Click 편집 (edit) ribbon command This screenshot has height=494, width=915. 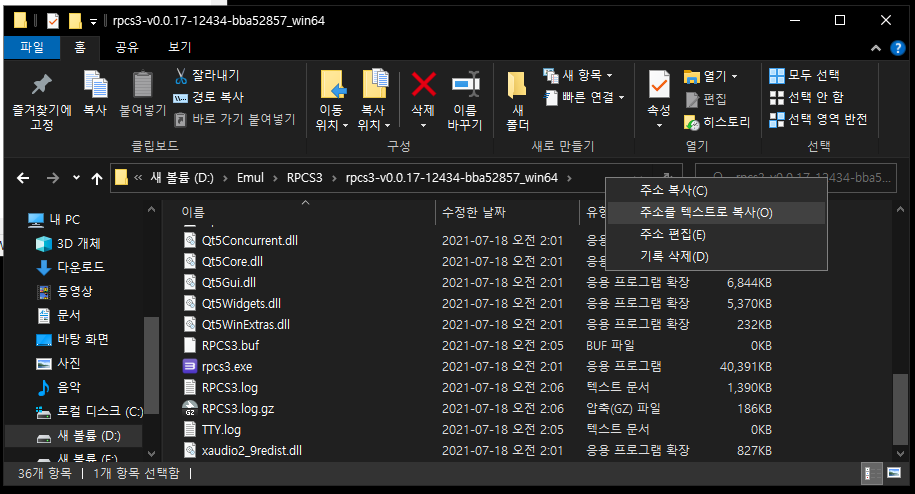(705, 99)
